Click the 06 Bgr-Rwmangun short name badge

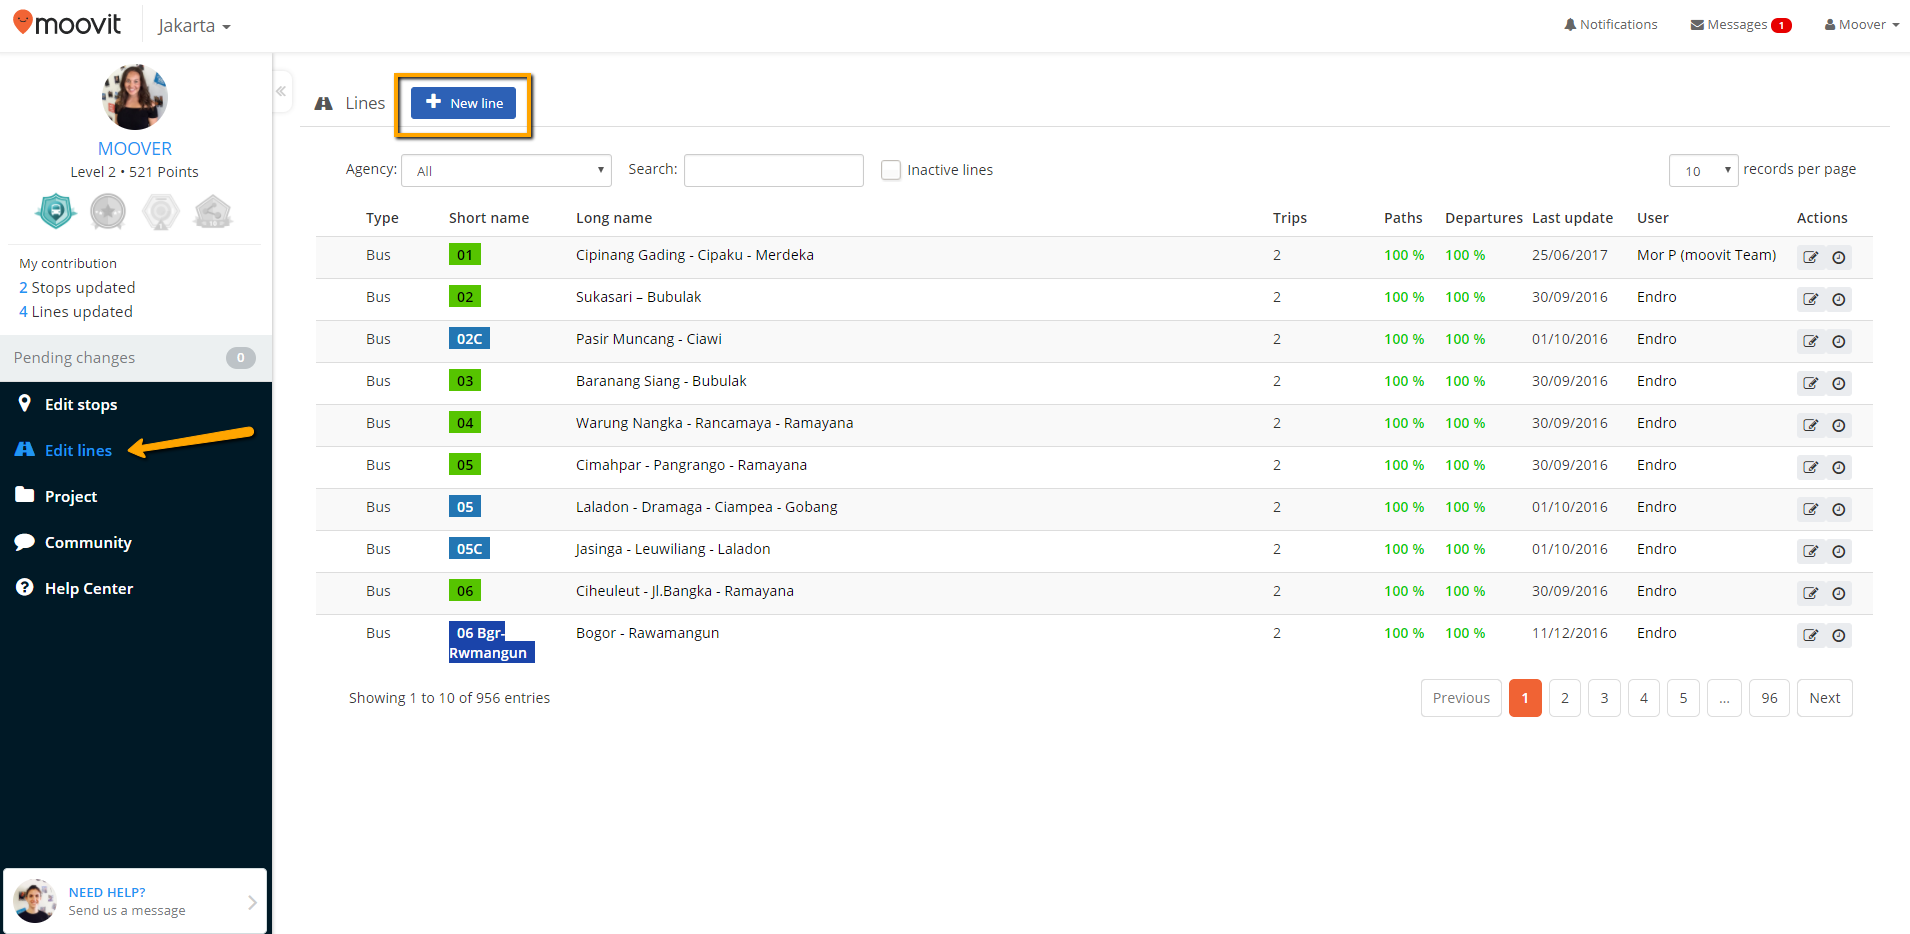pos(491,642)
